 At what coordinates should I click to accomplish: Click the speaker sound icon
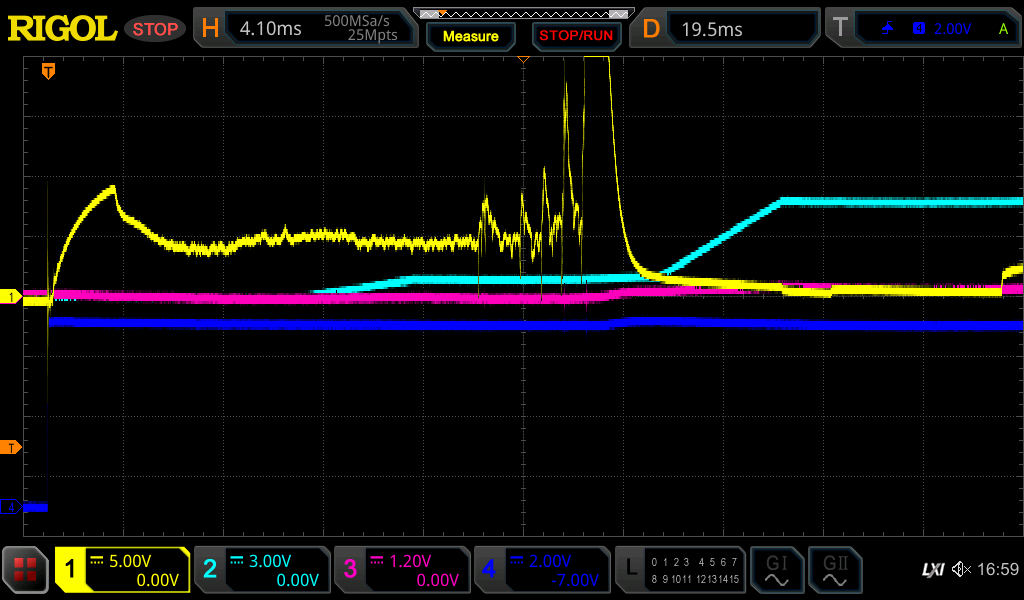961,570
